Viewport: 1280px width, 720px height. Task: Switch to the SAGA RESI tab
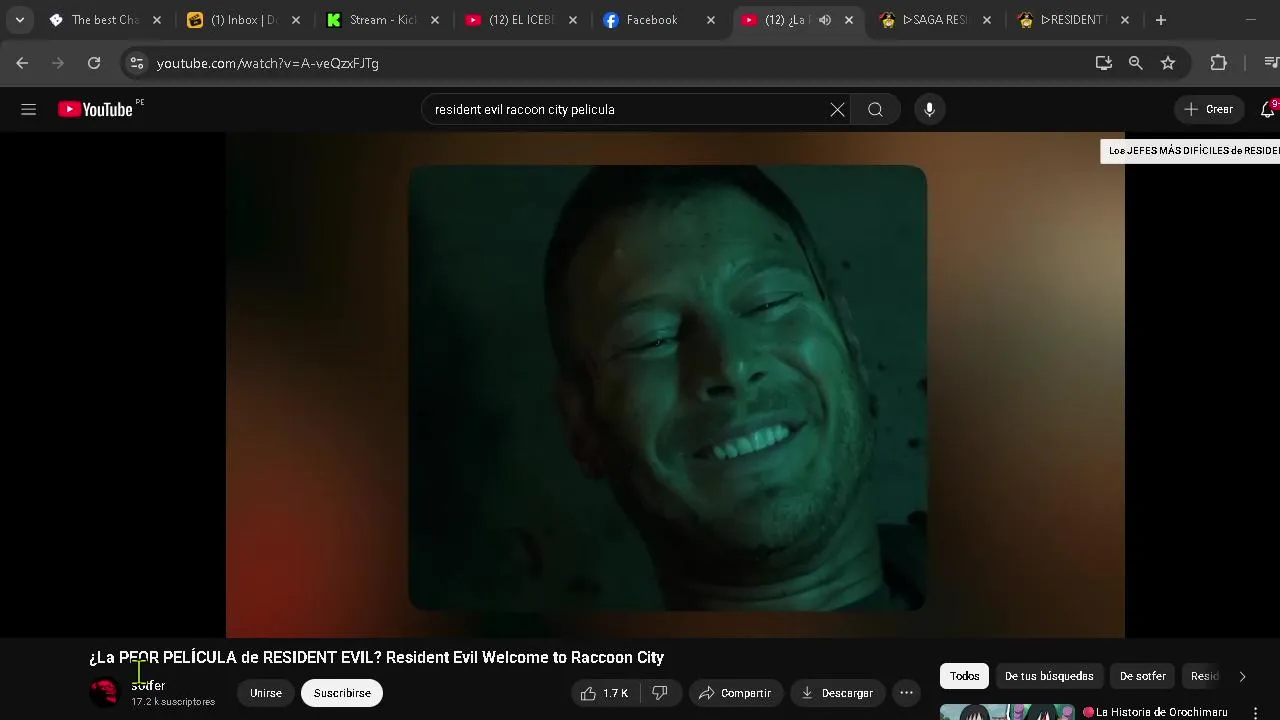[x=934, y=20]
